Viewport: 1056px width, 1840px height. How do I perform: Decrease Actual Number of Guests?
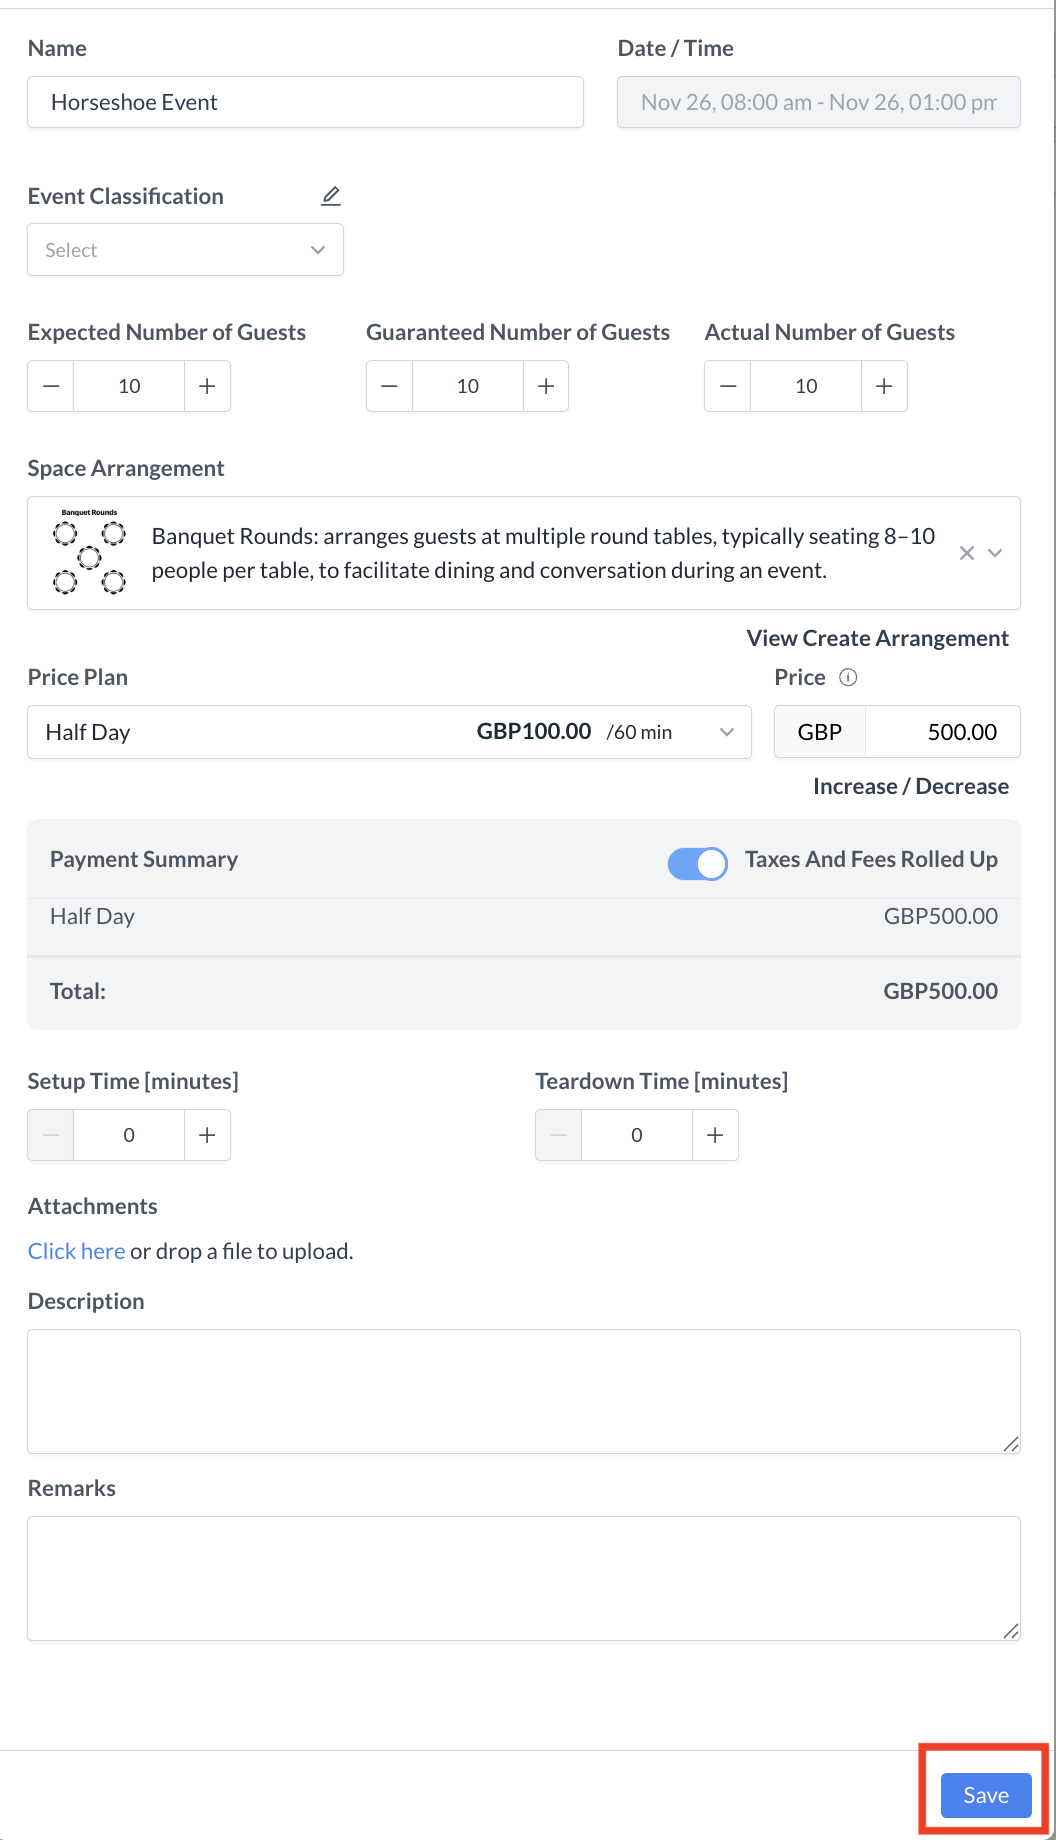(x=728, y=386)
